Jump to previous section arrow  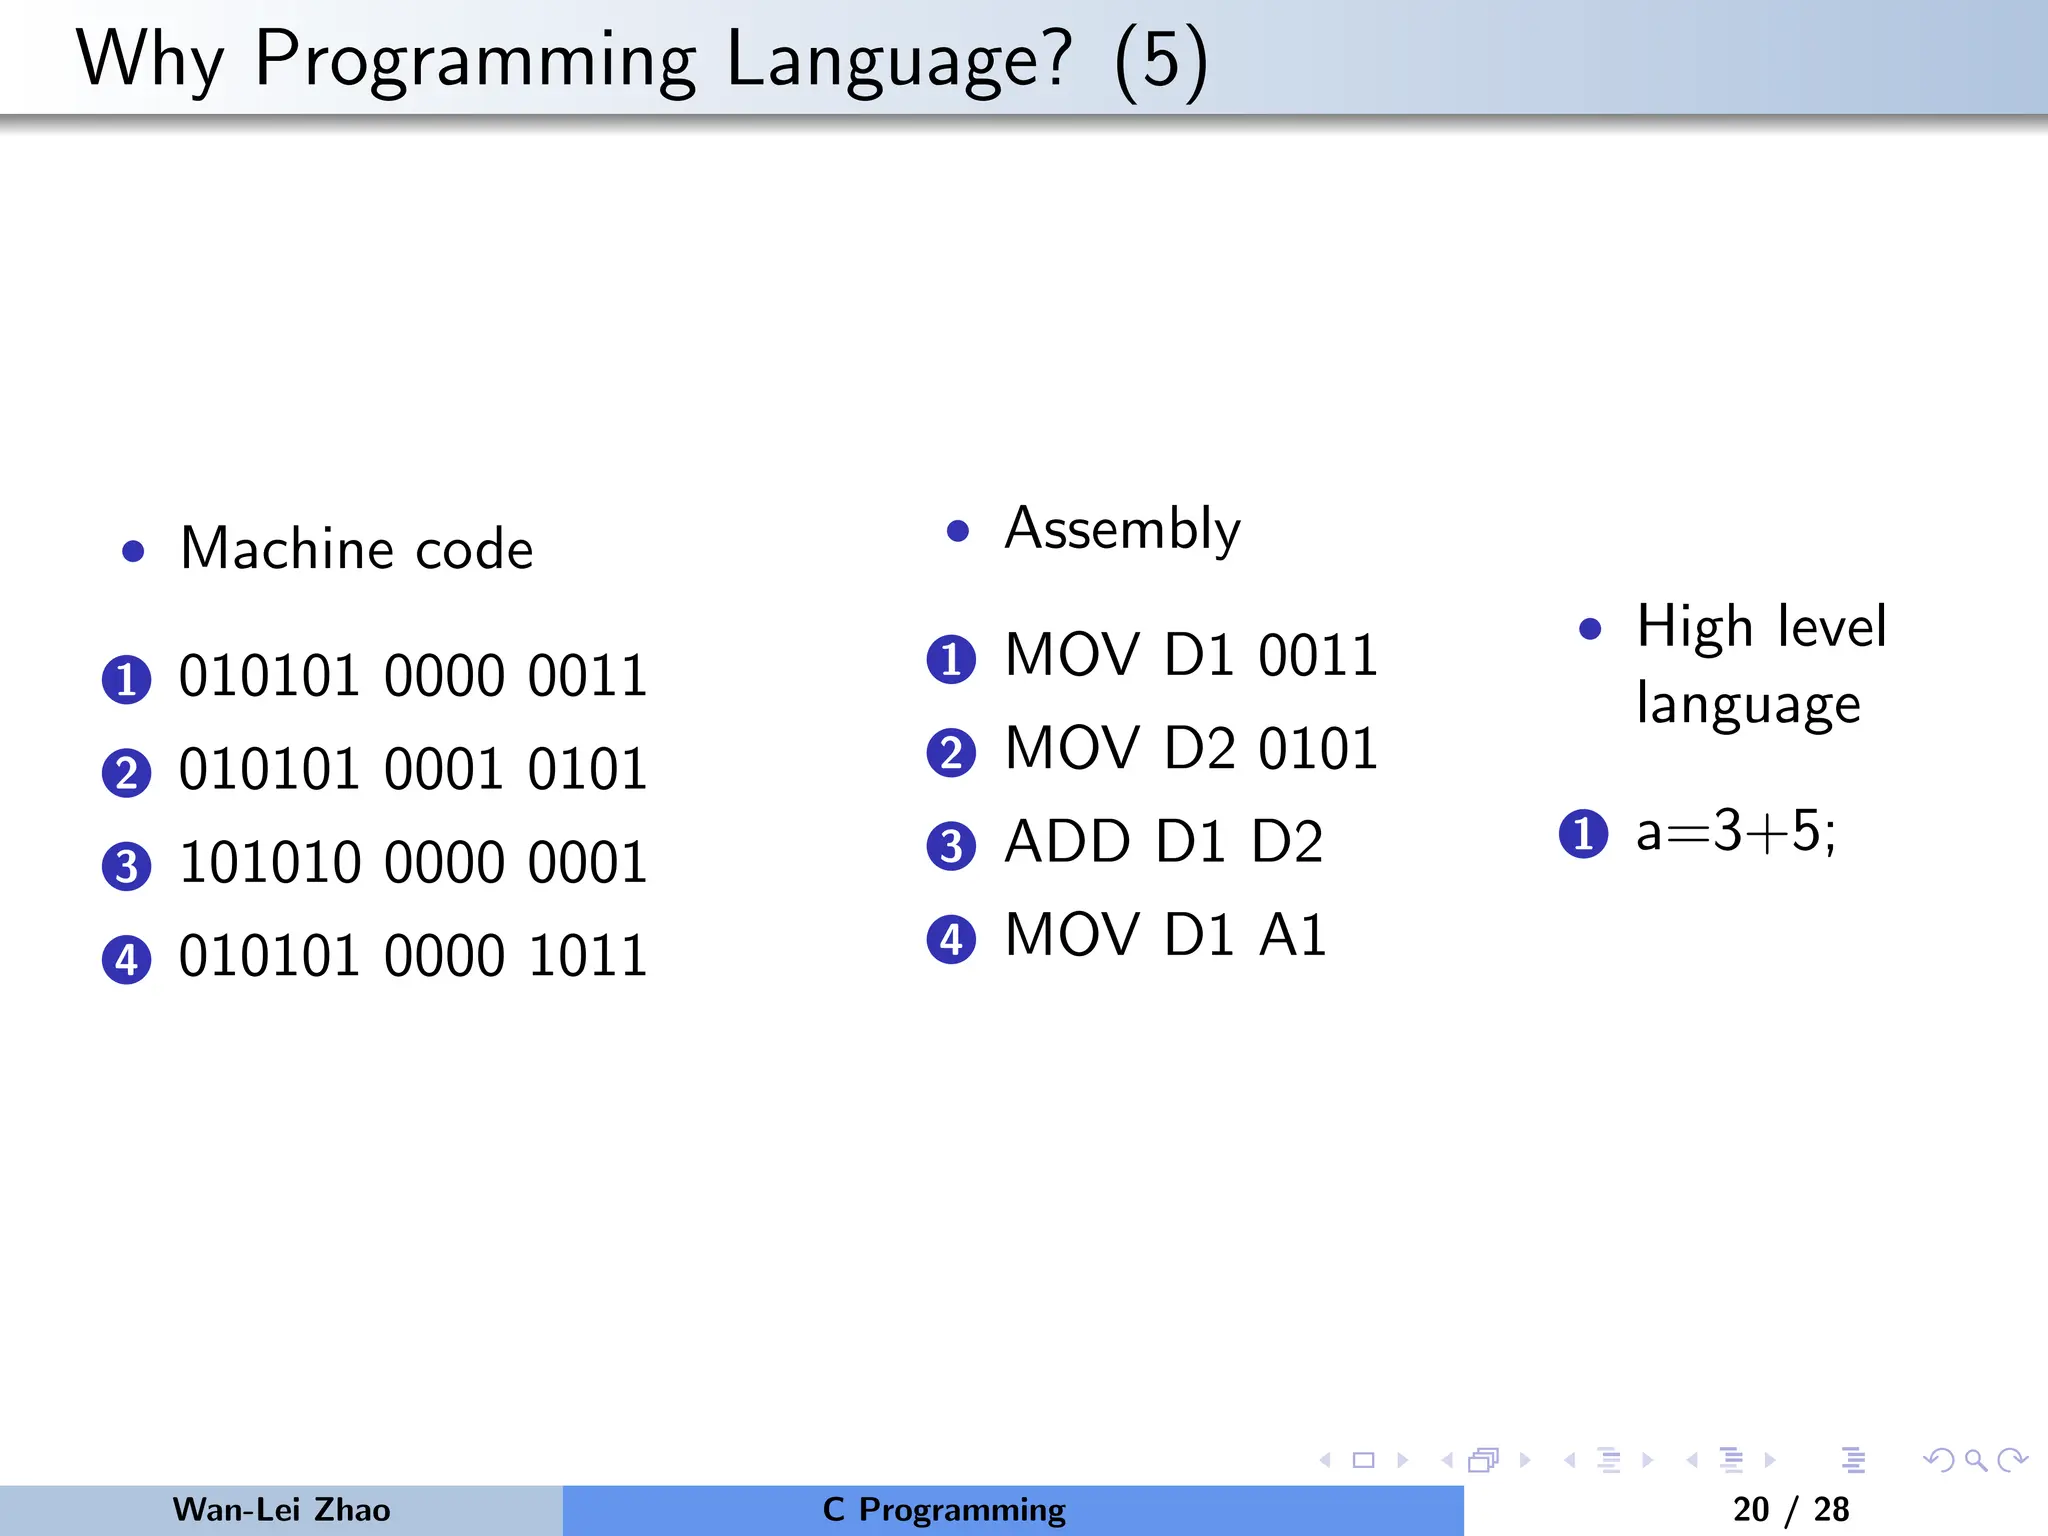[x=1692, y=1460]
